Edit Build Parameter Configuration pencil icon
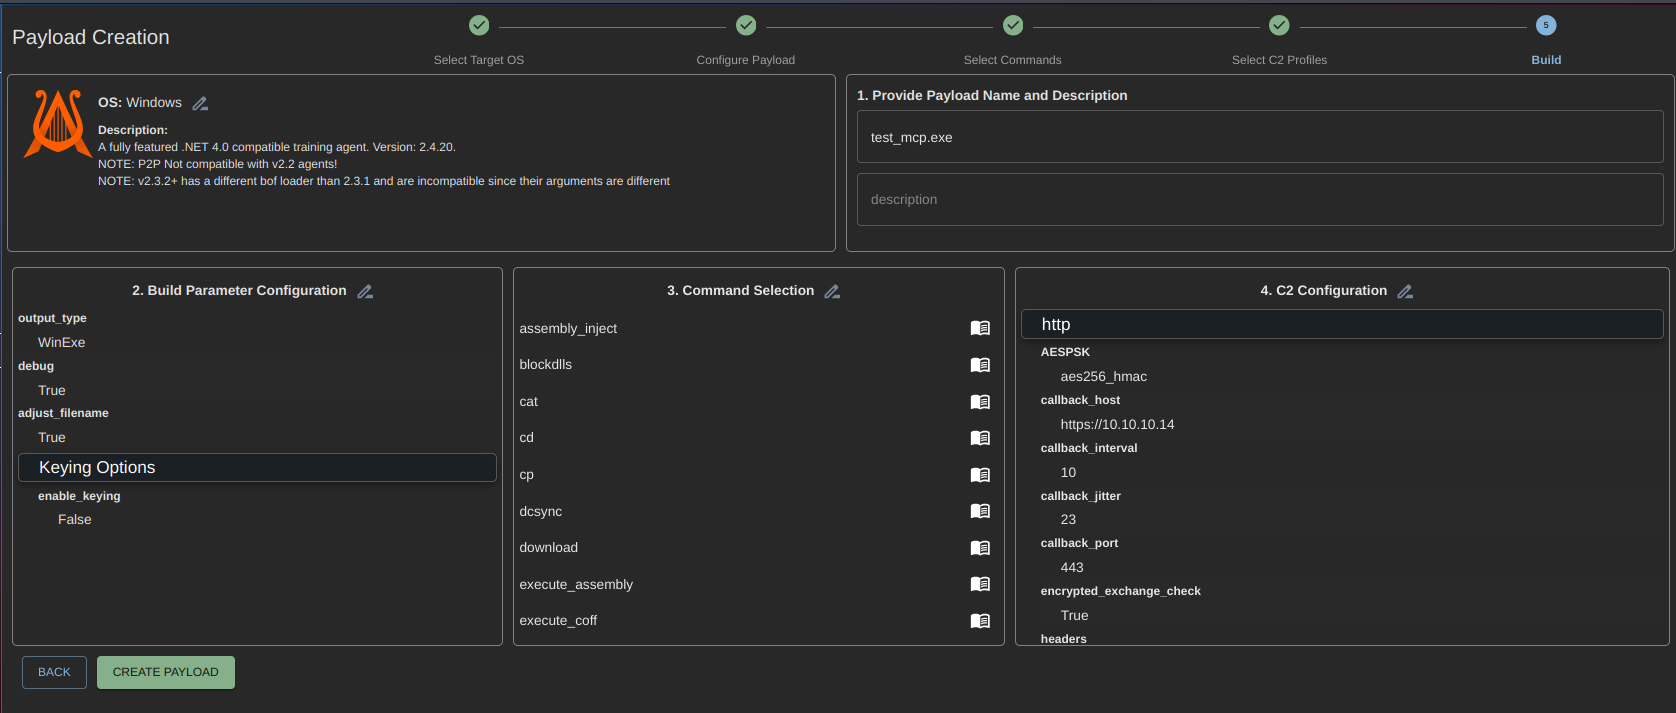This screenshot has width=1676, height=713. (x=365, y=291)
